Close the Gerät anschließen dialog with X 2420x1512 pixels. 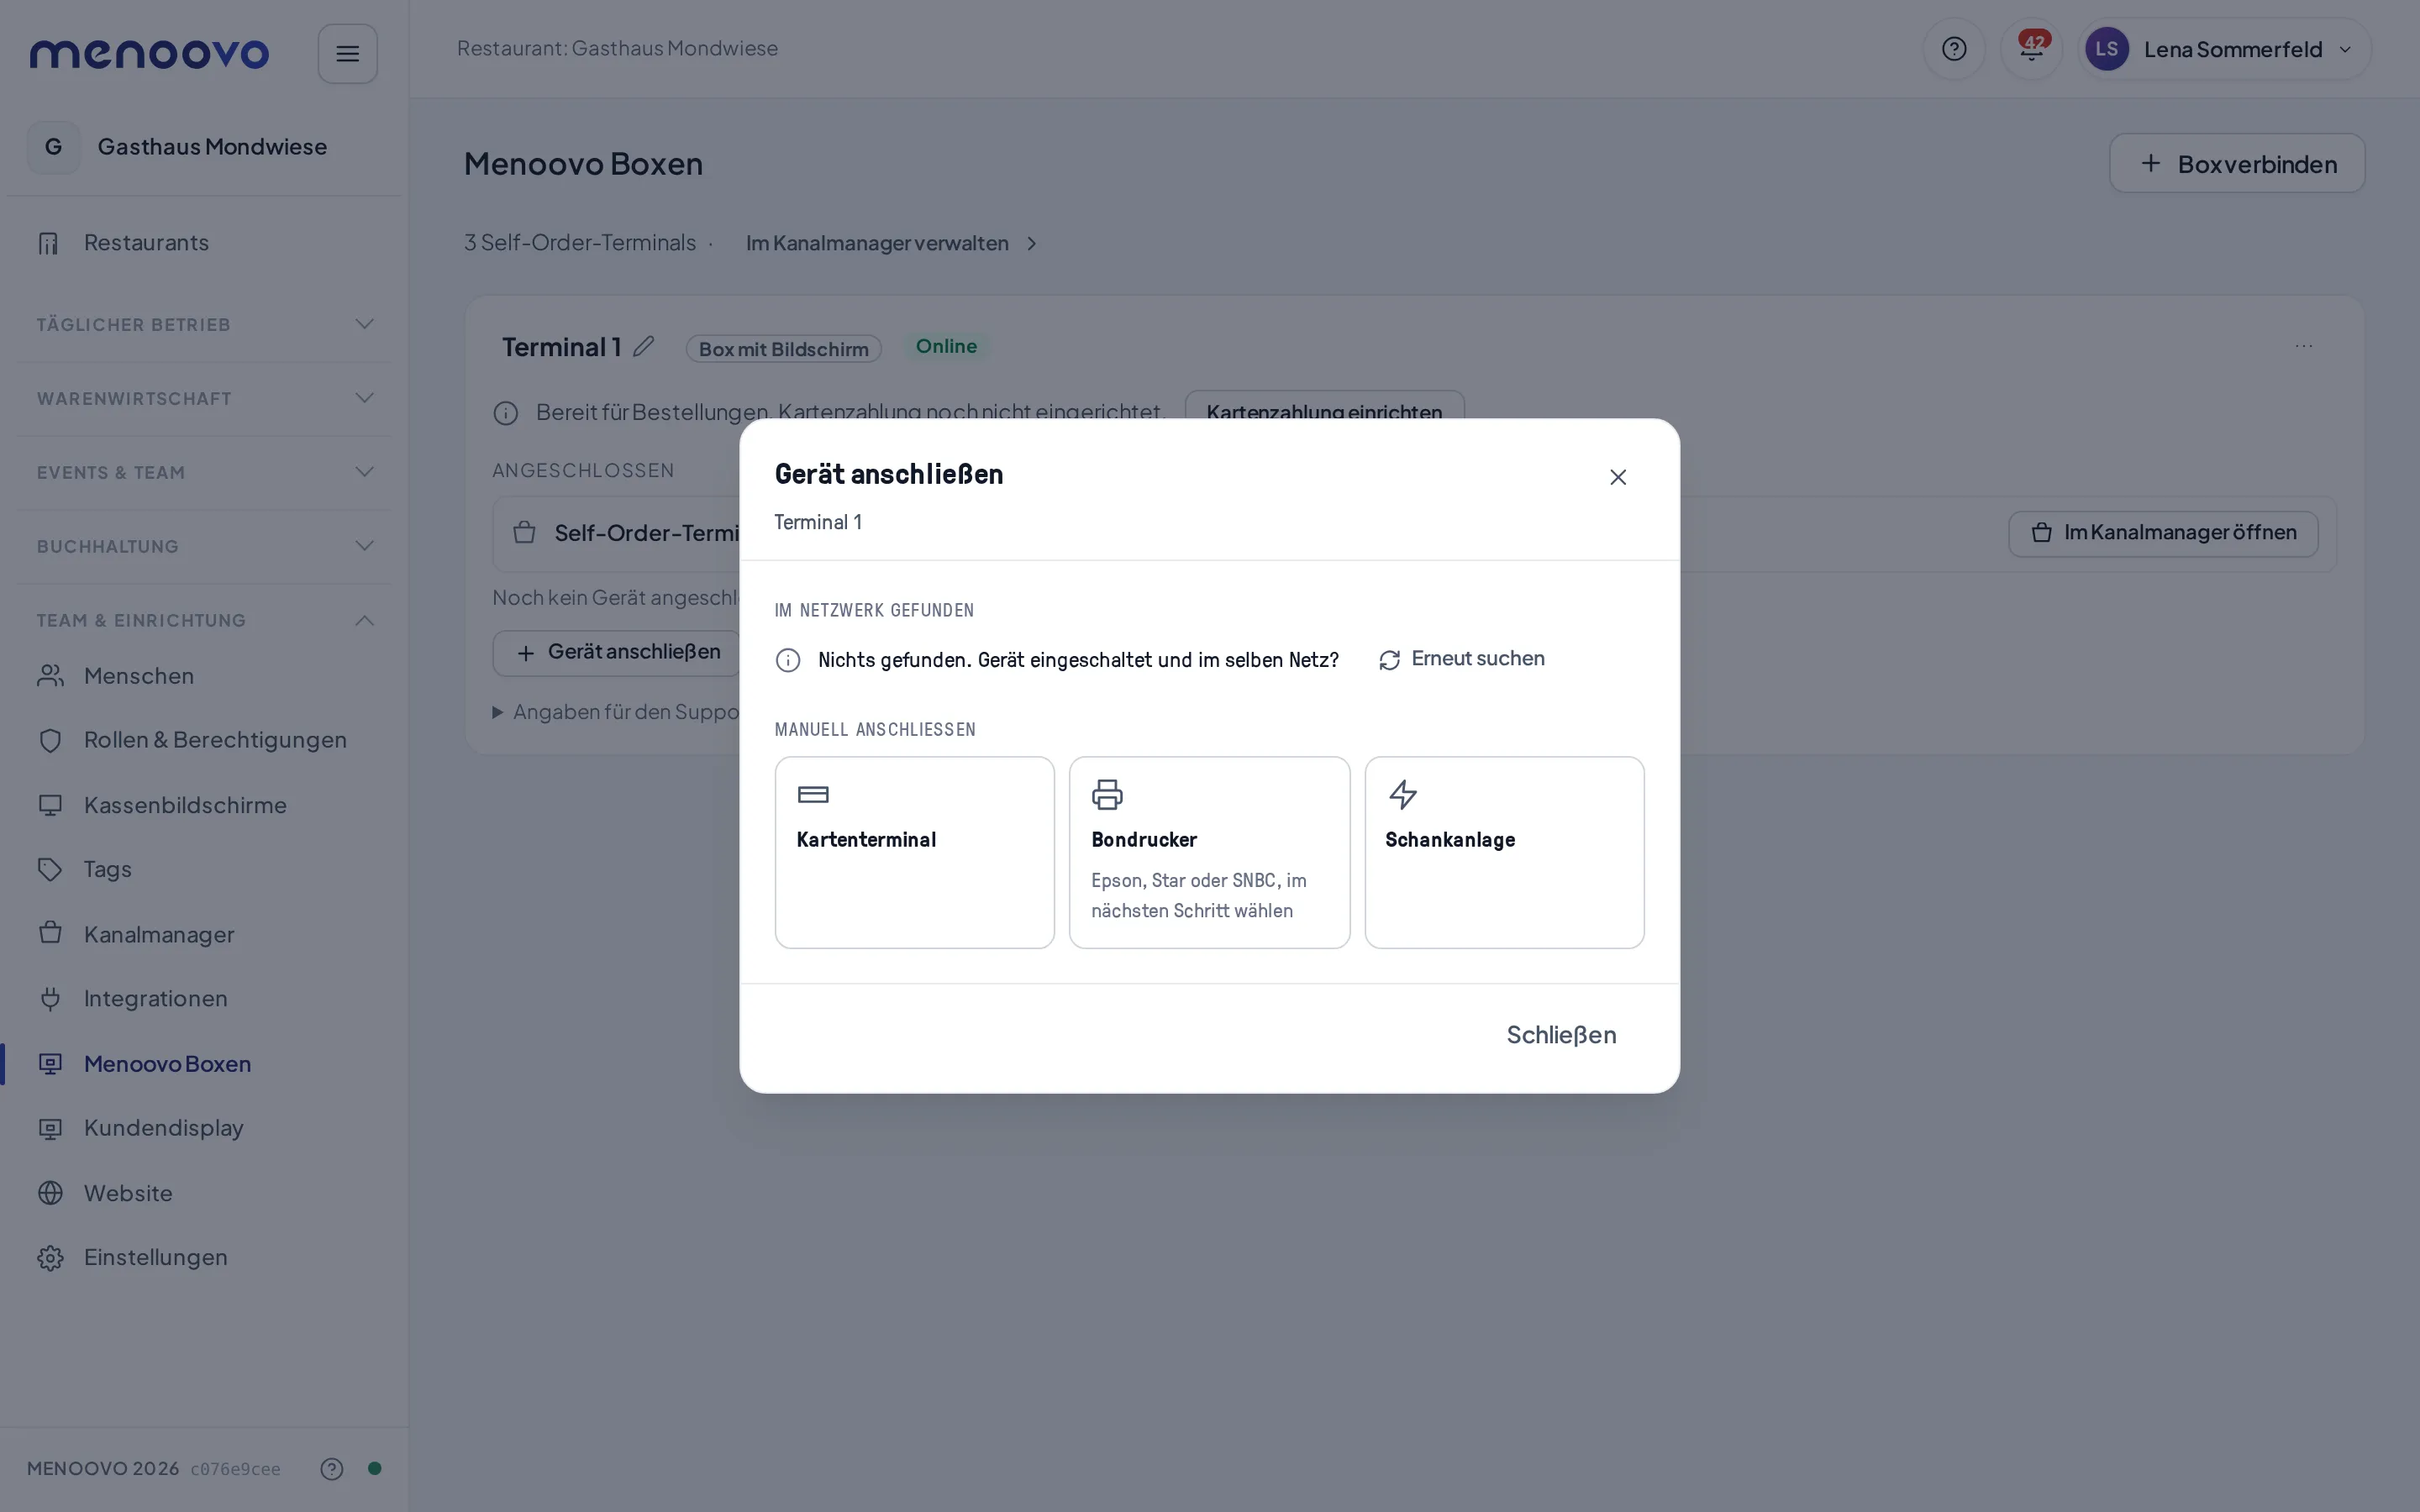1618,477
